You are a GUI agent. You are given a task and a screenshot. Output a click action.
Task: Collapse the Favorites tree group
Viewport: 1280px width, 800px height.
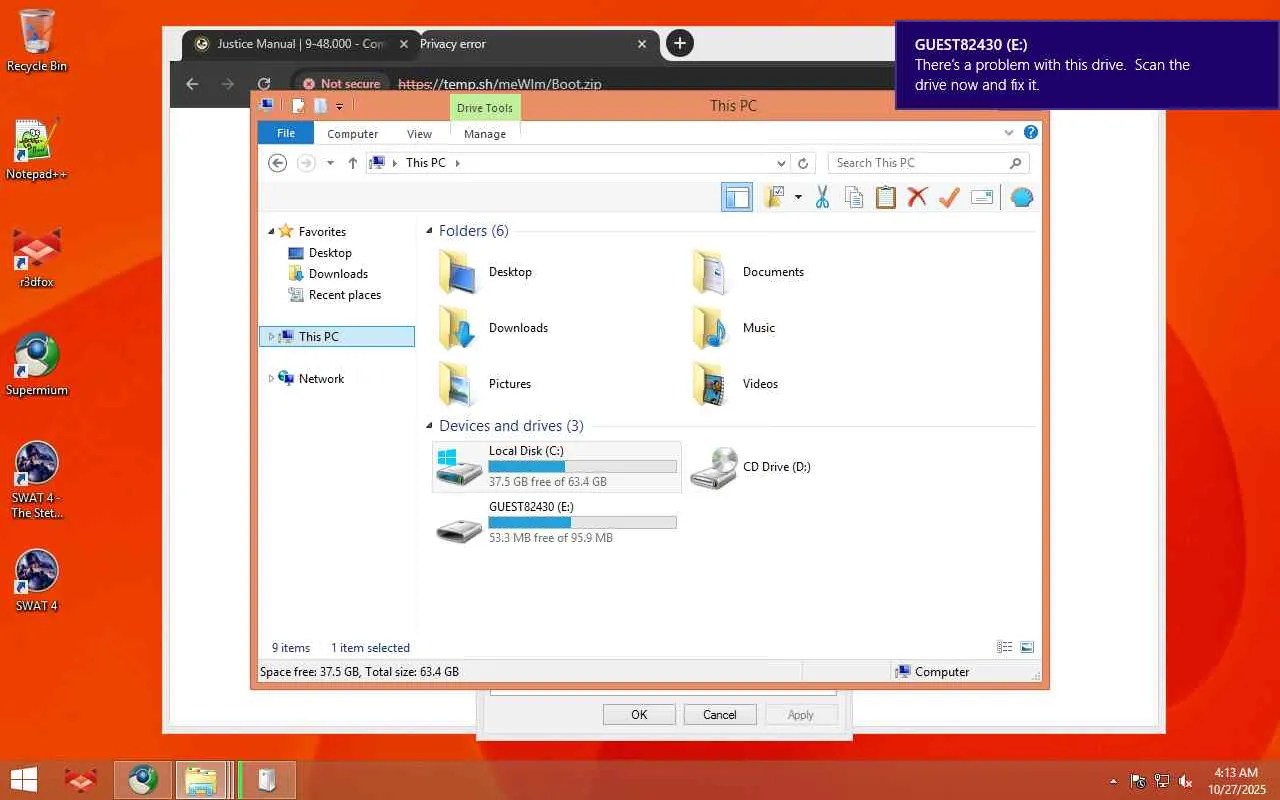270,232
